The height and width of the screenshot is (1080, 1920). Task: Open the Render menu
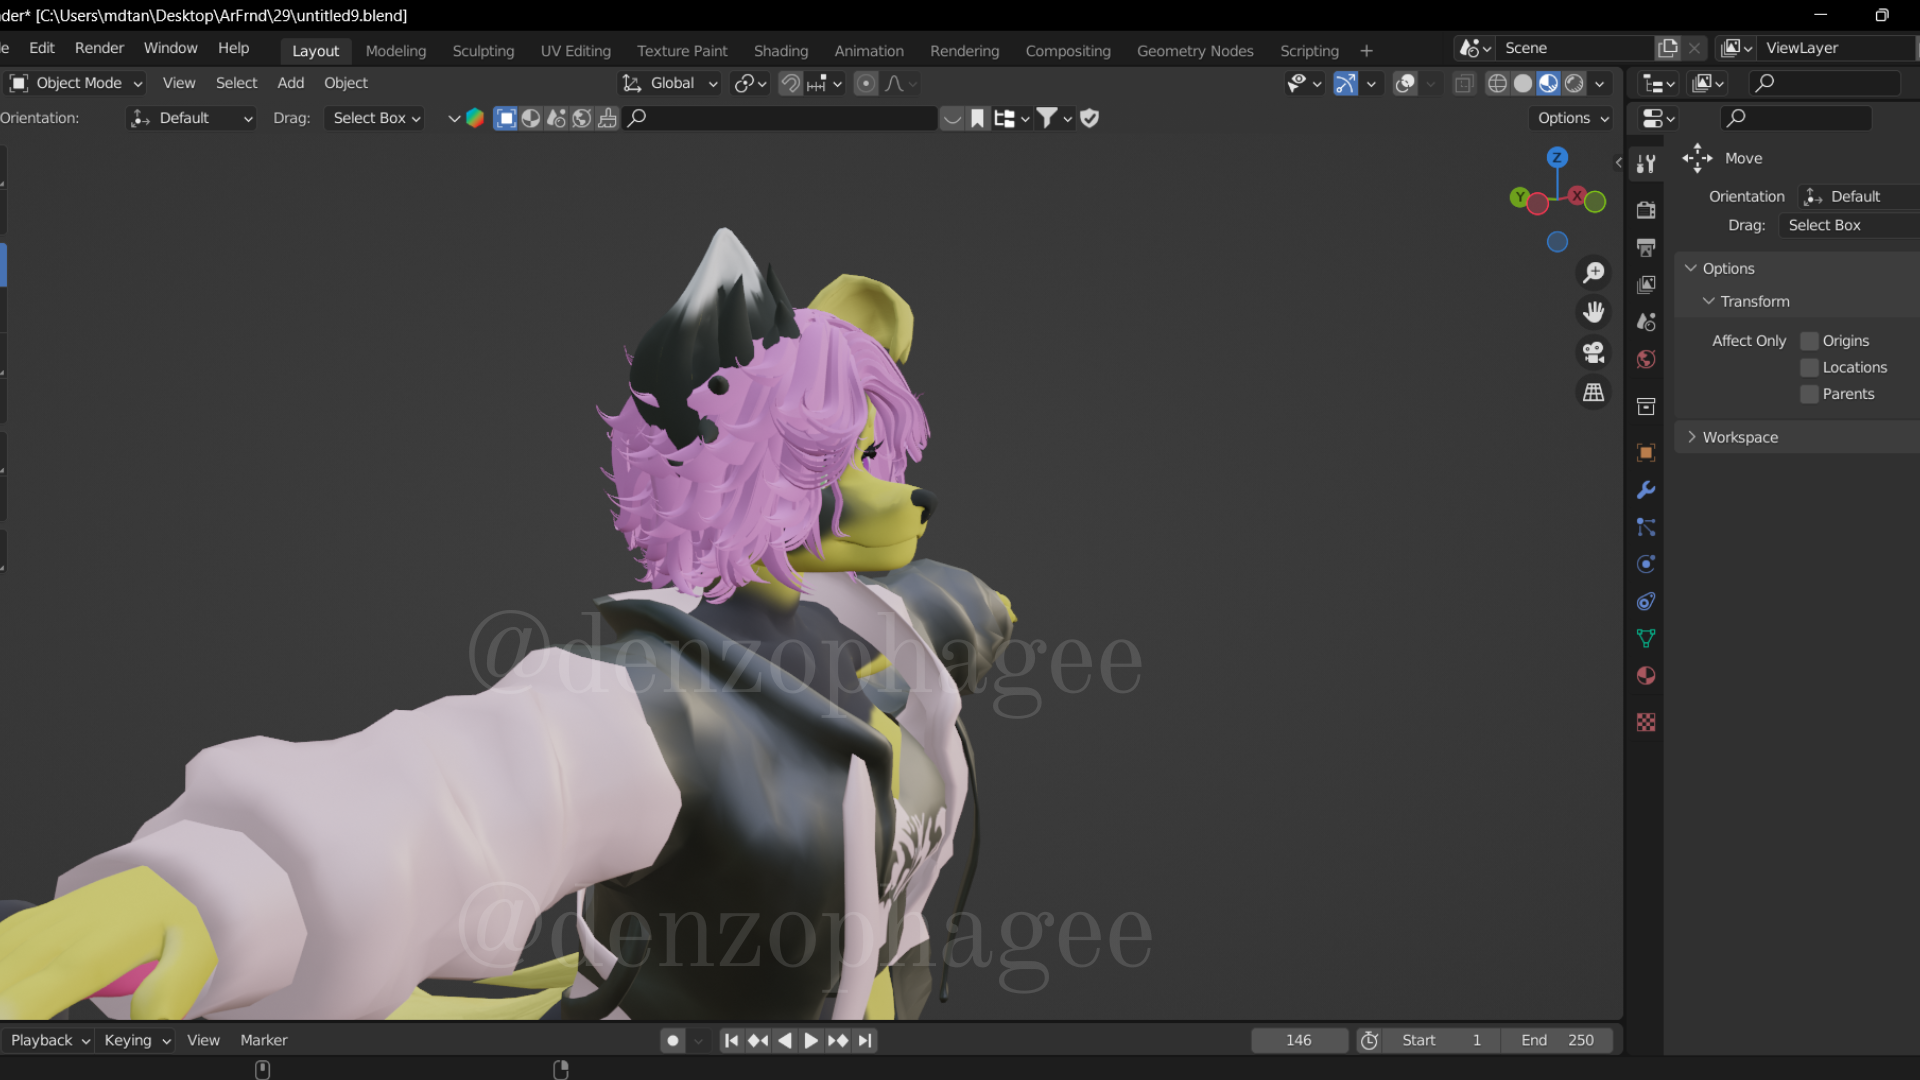(99, 48)
